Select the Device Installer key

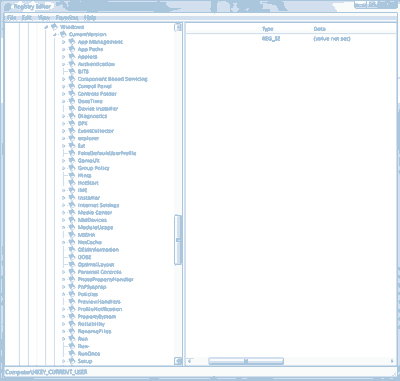pos(98,109)
